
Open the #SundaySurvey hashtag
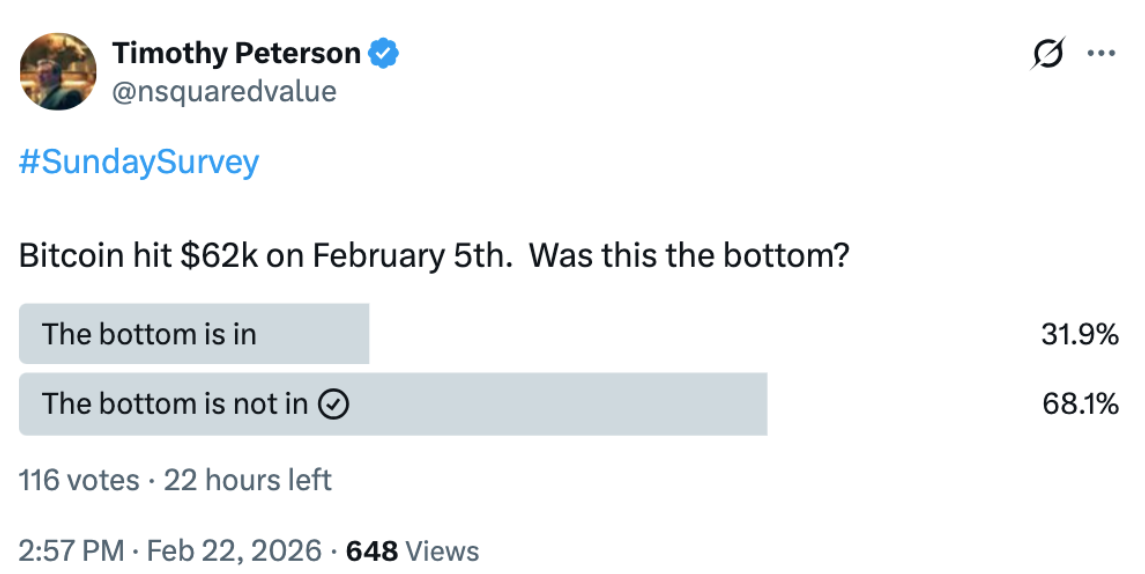(139, 162)
